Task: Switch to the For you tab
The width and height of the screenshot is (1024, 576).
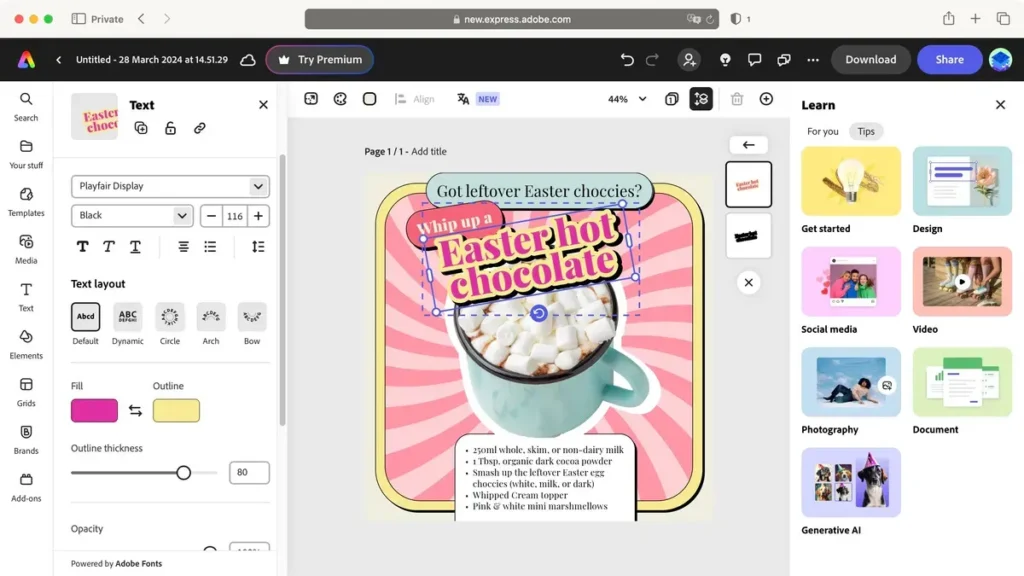Action: tap(823, 131)
